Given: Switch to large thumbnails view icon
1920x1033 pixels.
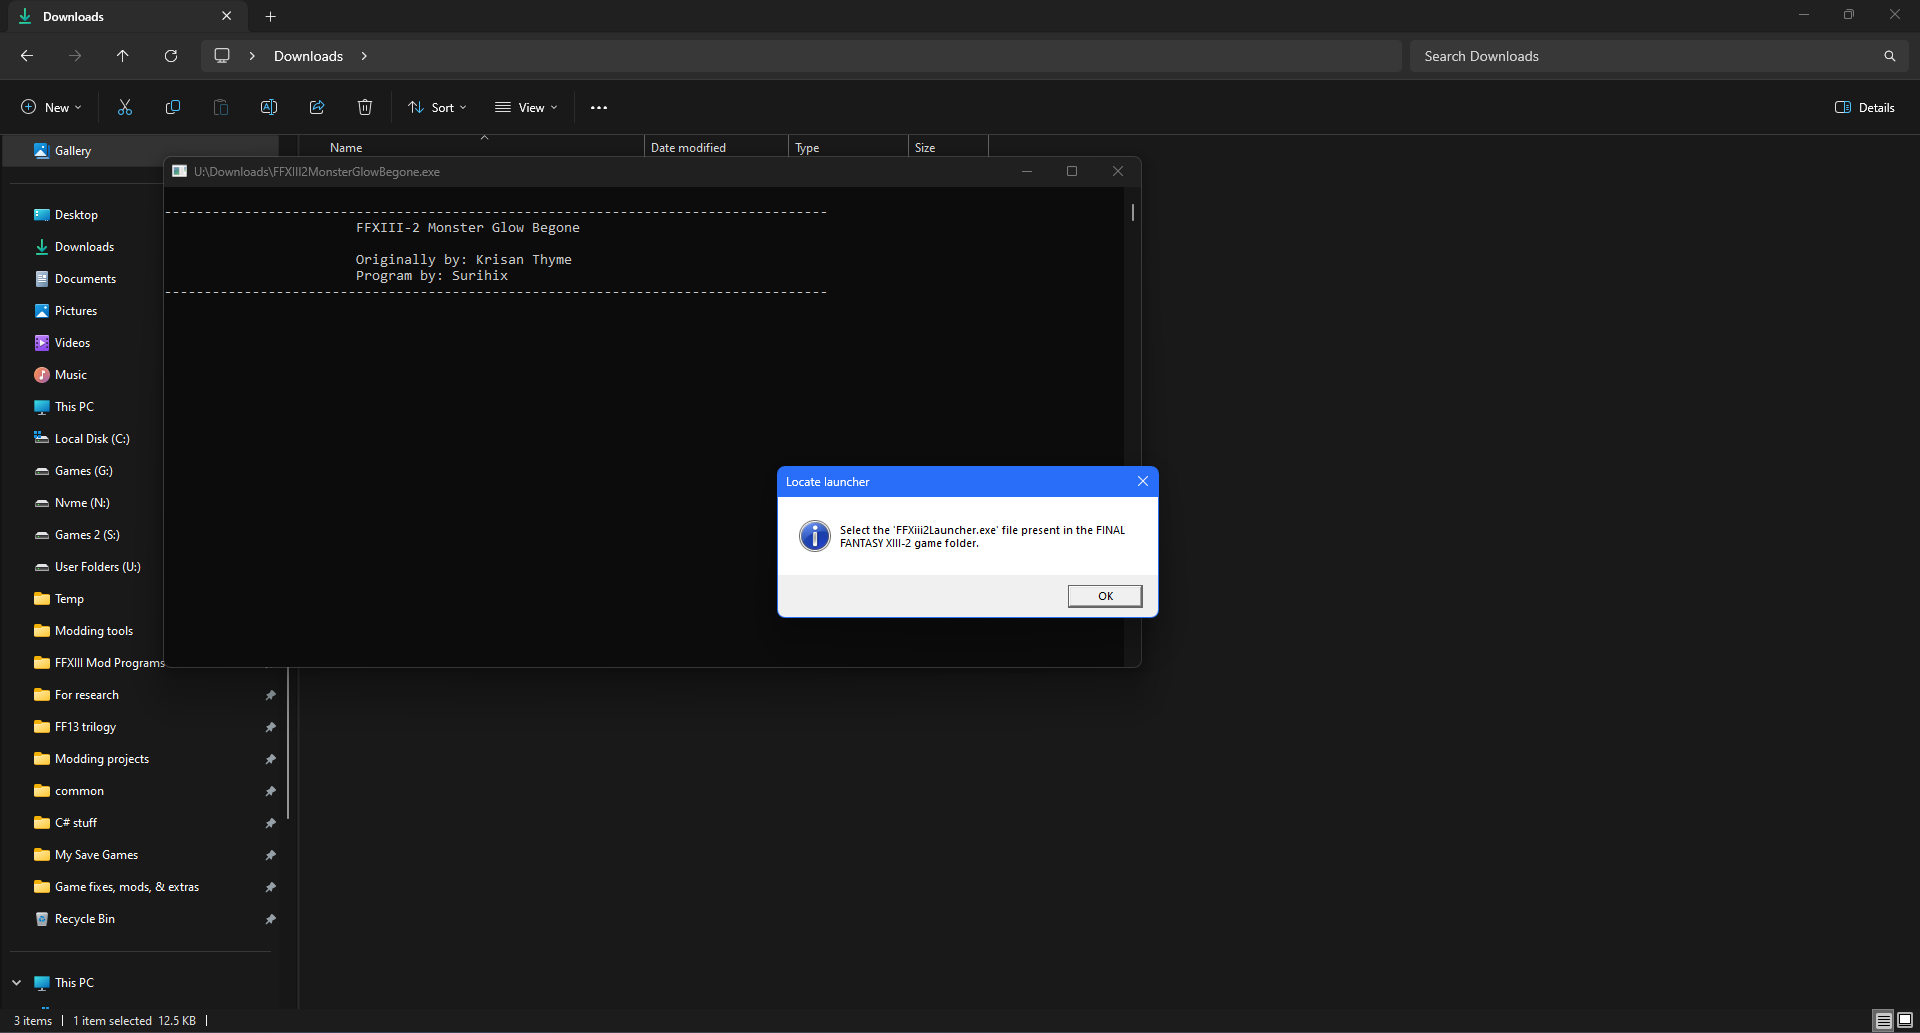Looking at the screenshot, I should point(1905,1021).
